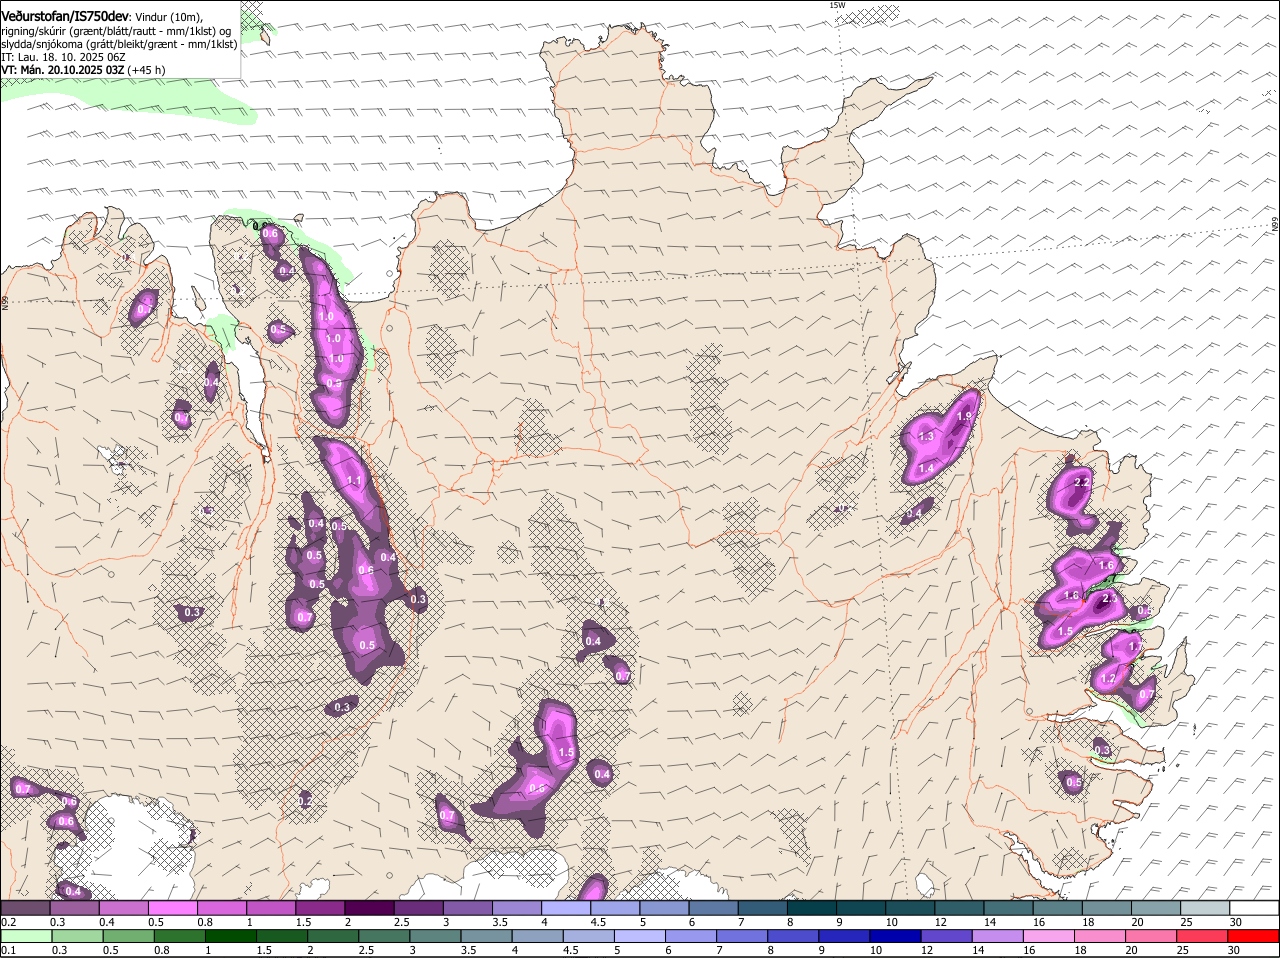This screenshot has width=1280, height=958.
Task: Click the 0.1 label under the lower legend
Action: [8, 951]
